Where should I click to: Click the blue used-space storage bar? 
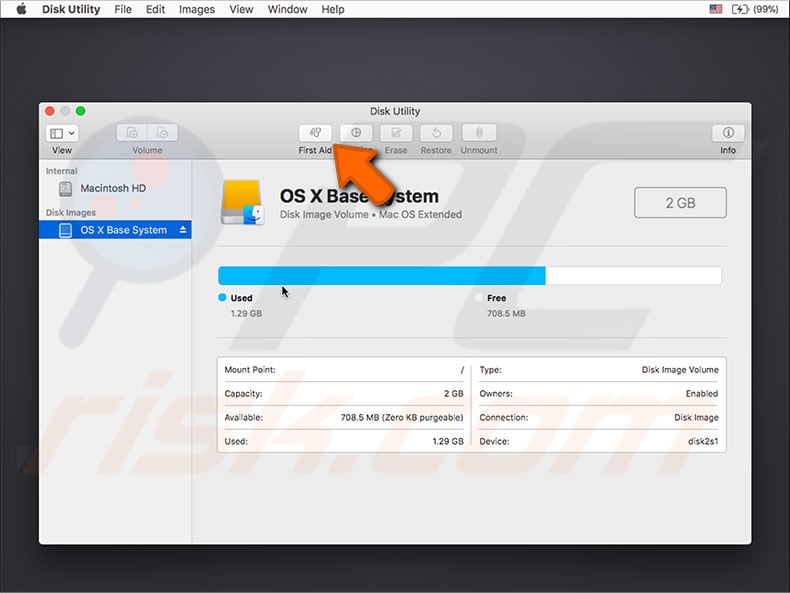[381, 276]
